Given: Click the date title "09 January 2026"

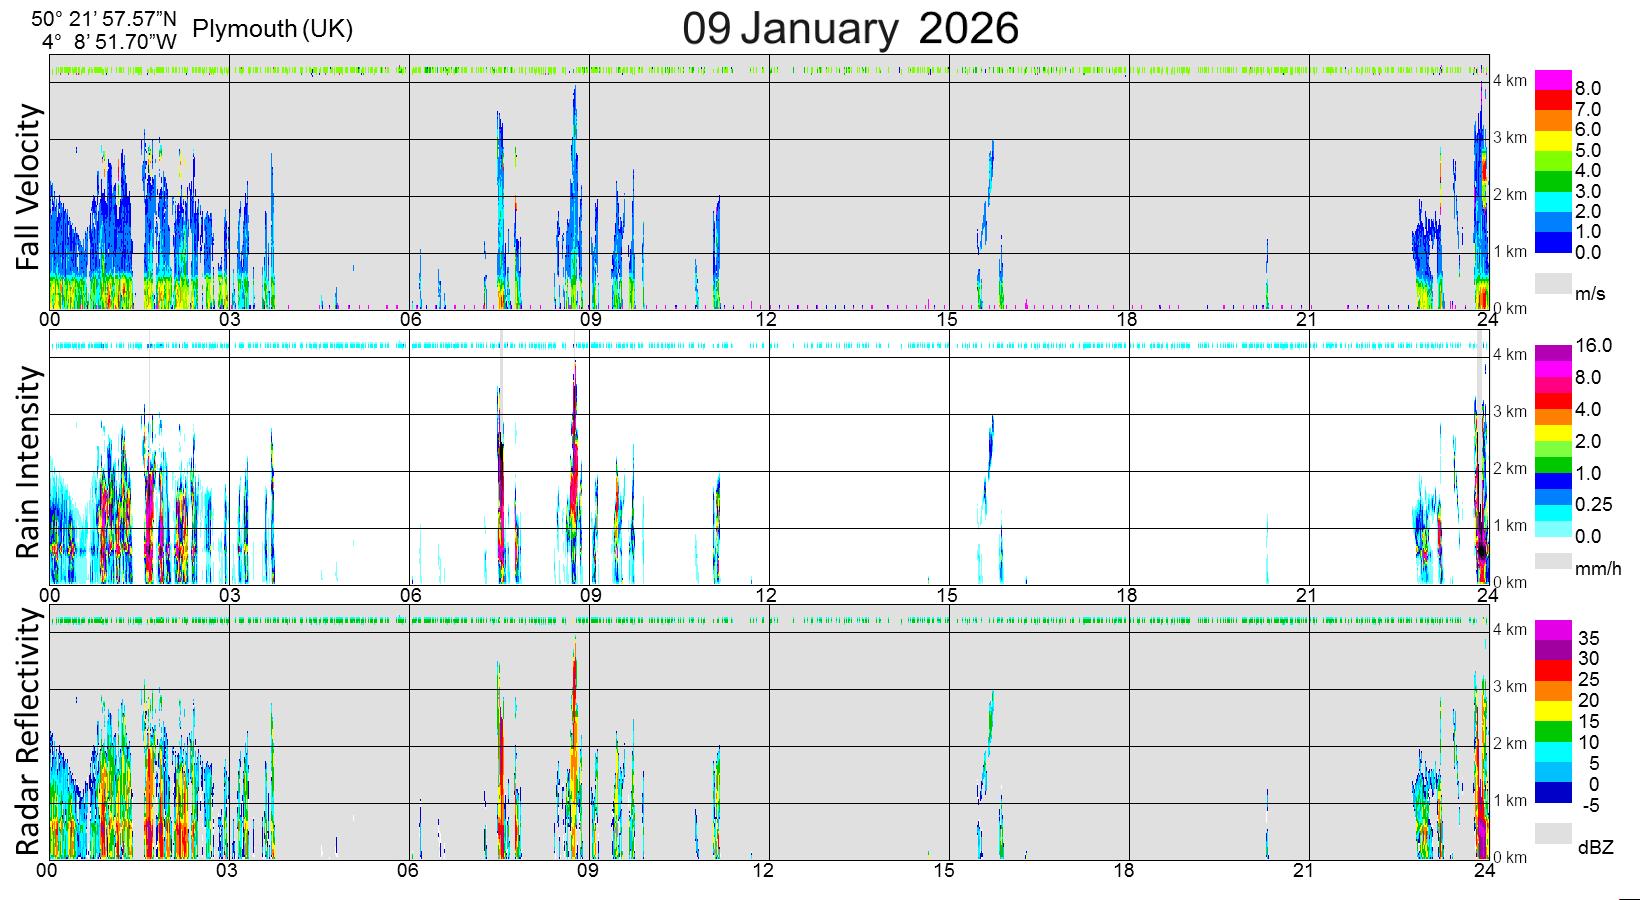Looking at the screenshot, I should coord(850,29).
